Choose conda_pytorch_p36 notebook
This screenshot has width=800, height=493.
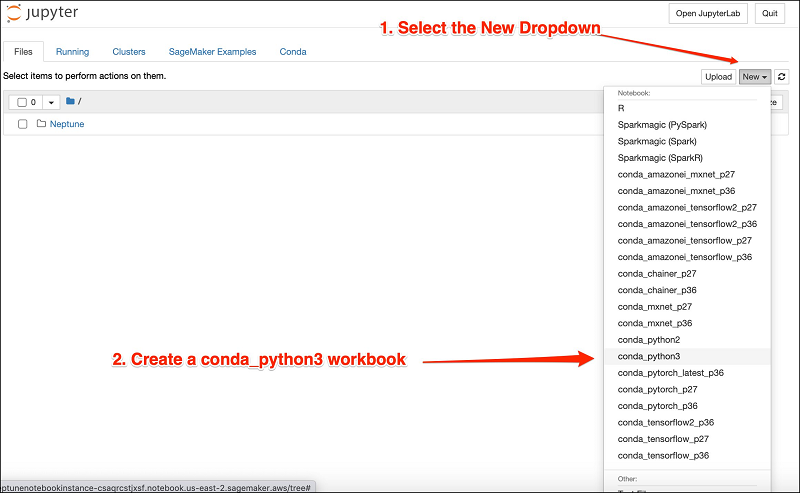[687, 406]
